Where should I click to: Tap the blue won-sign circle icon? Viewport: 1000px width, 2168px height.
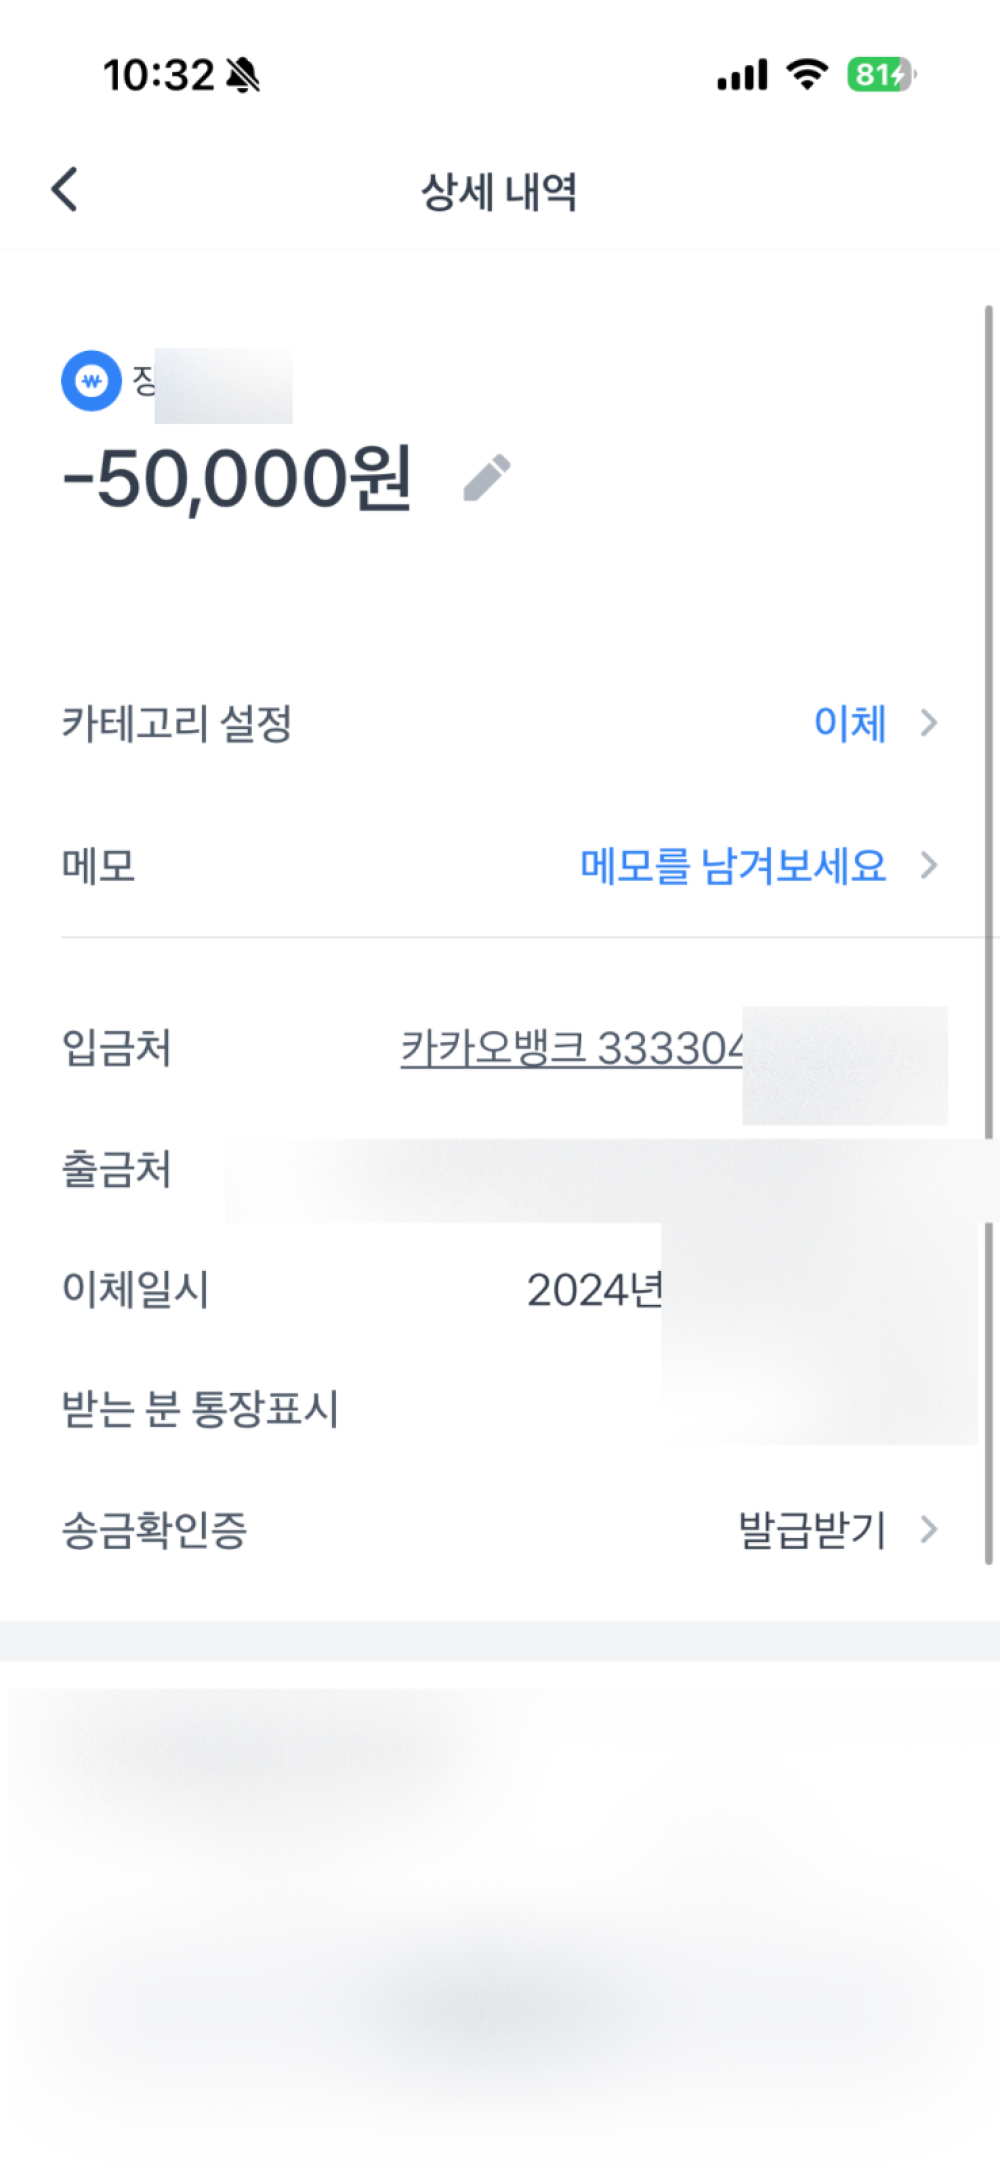pos(91,380)
